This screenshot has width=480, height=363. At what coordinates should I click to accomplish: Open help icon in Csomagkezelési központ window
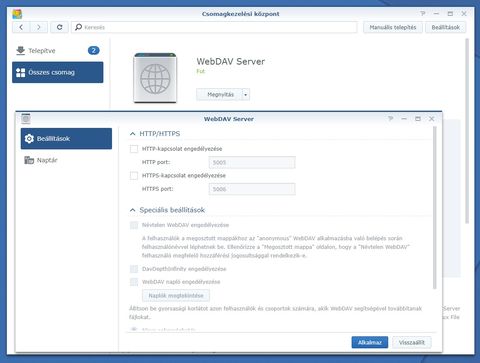click(x=423, y=14)
